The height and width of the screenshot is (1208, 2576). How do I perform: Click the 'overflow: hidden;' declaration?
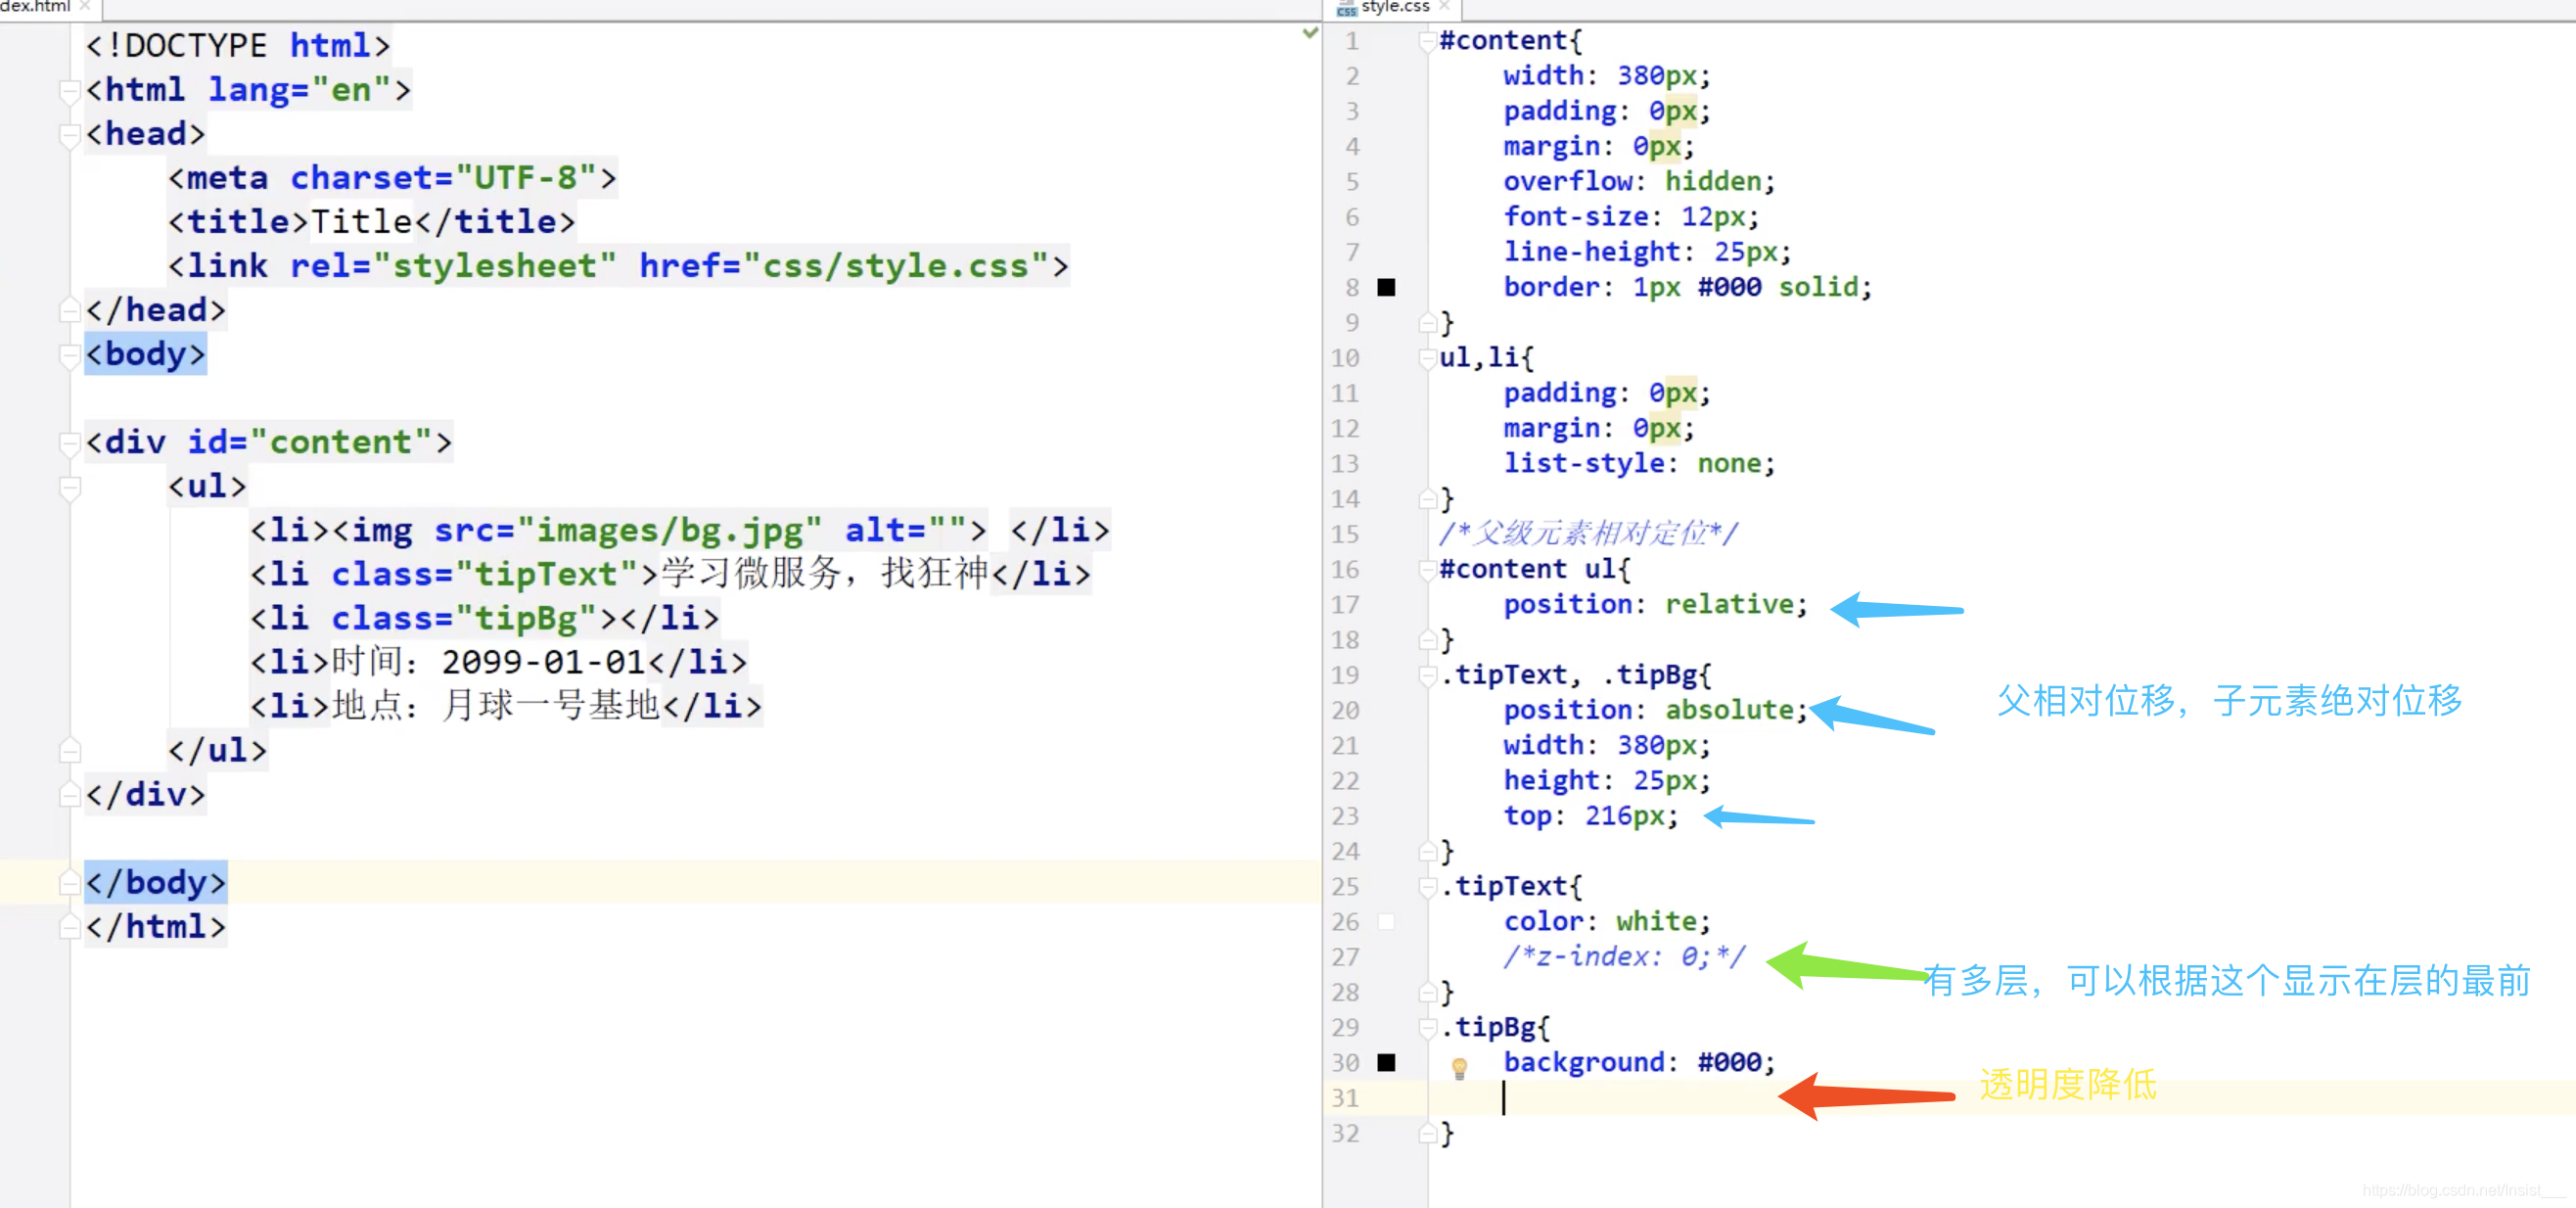click(x=1639, y=181)
